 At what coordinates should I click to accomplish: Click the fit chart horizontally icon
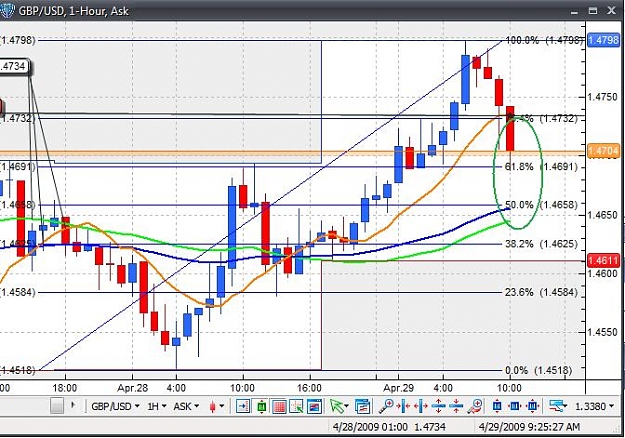point(515,406)
